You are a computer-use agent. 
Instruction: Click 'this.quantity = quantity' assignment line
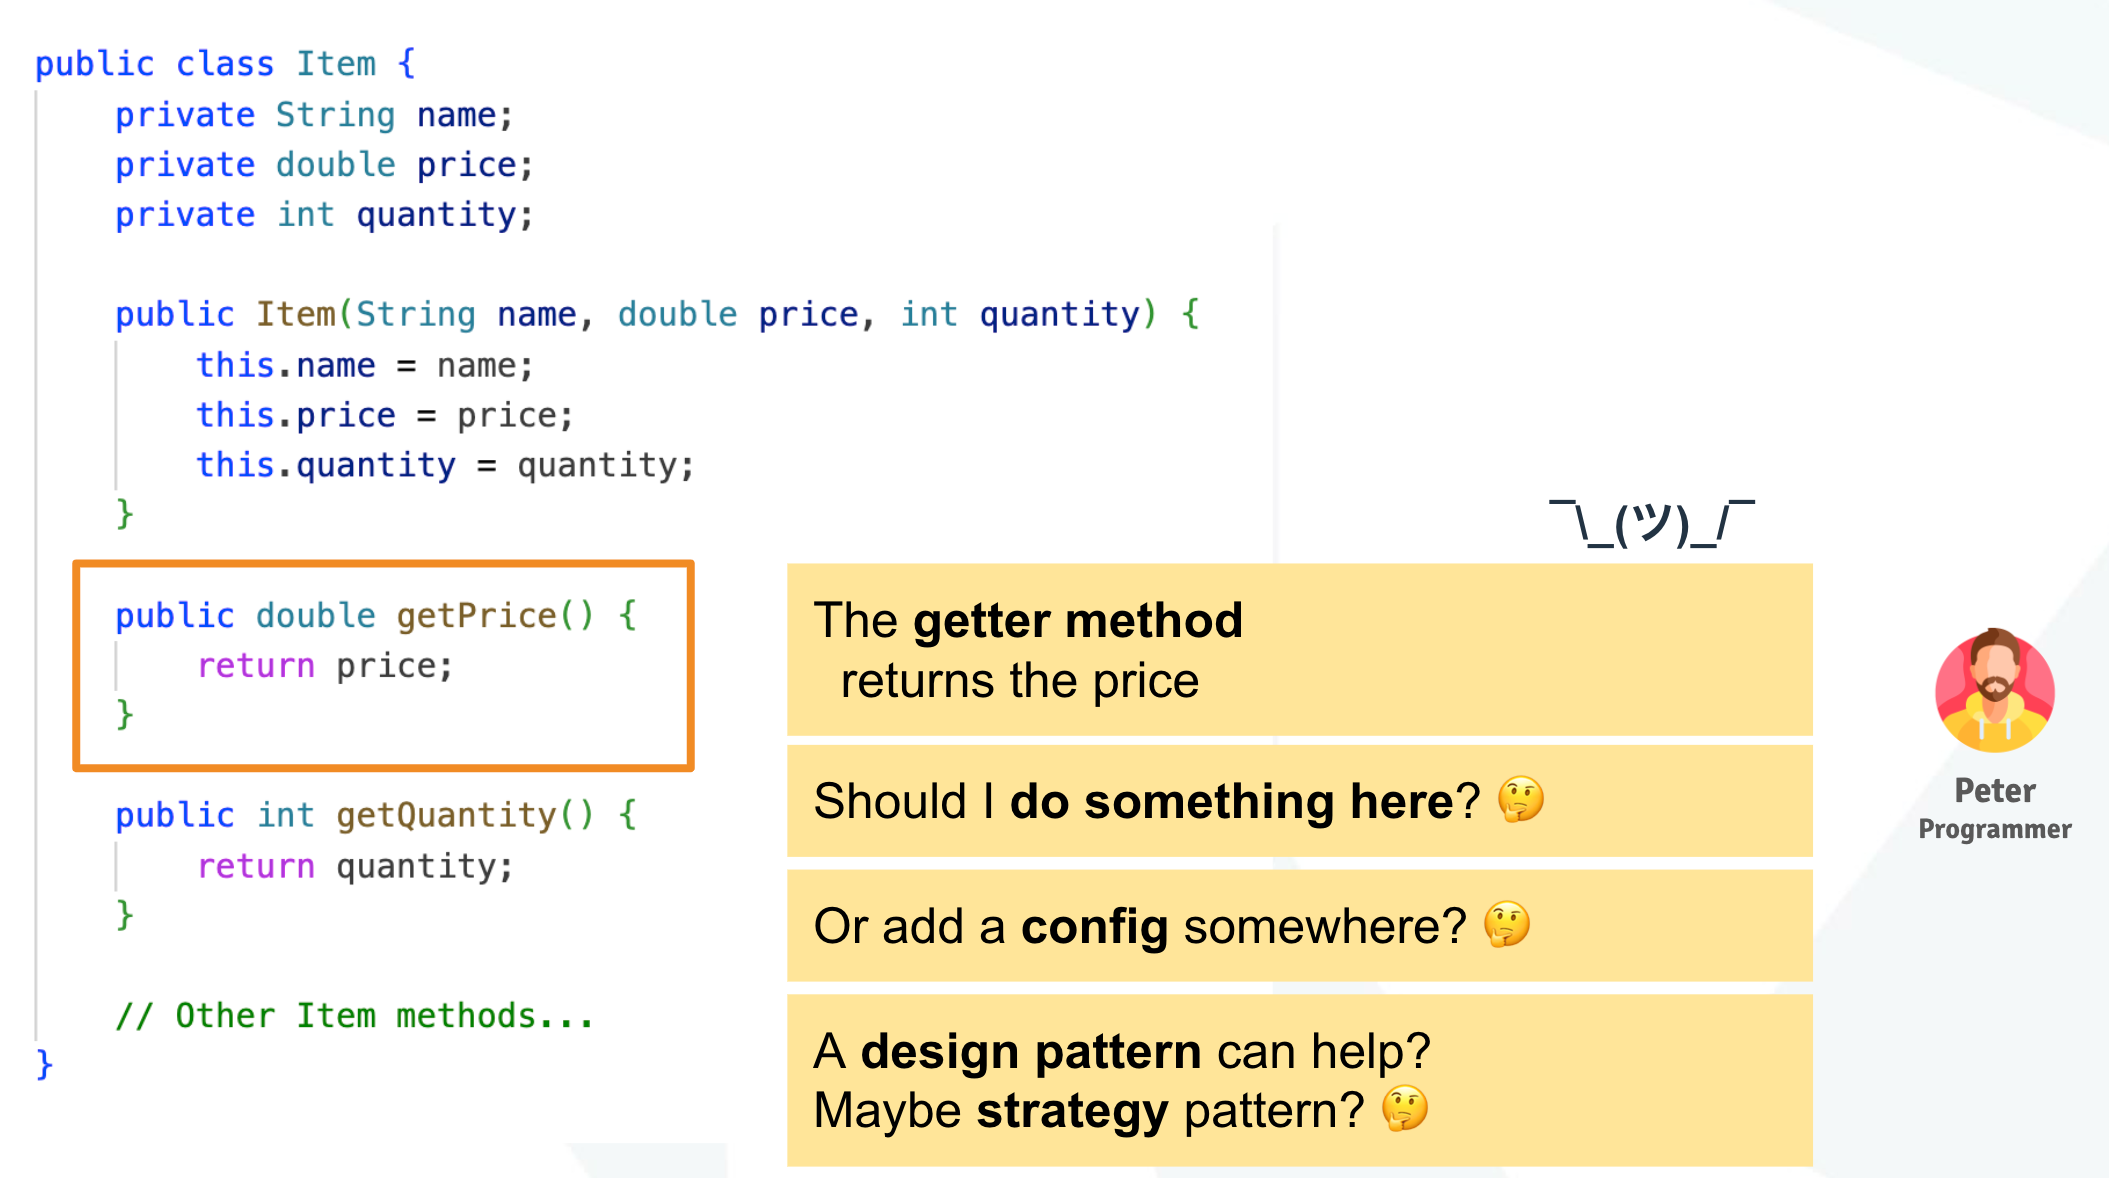click(445, 465)
